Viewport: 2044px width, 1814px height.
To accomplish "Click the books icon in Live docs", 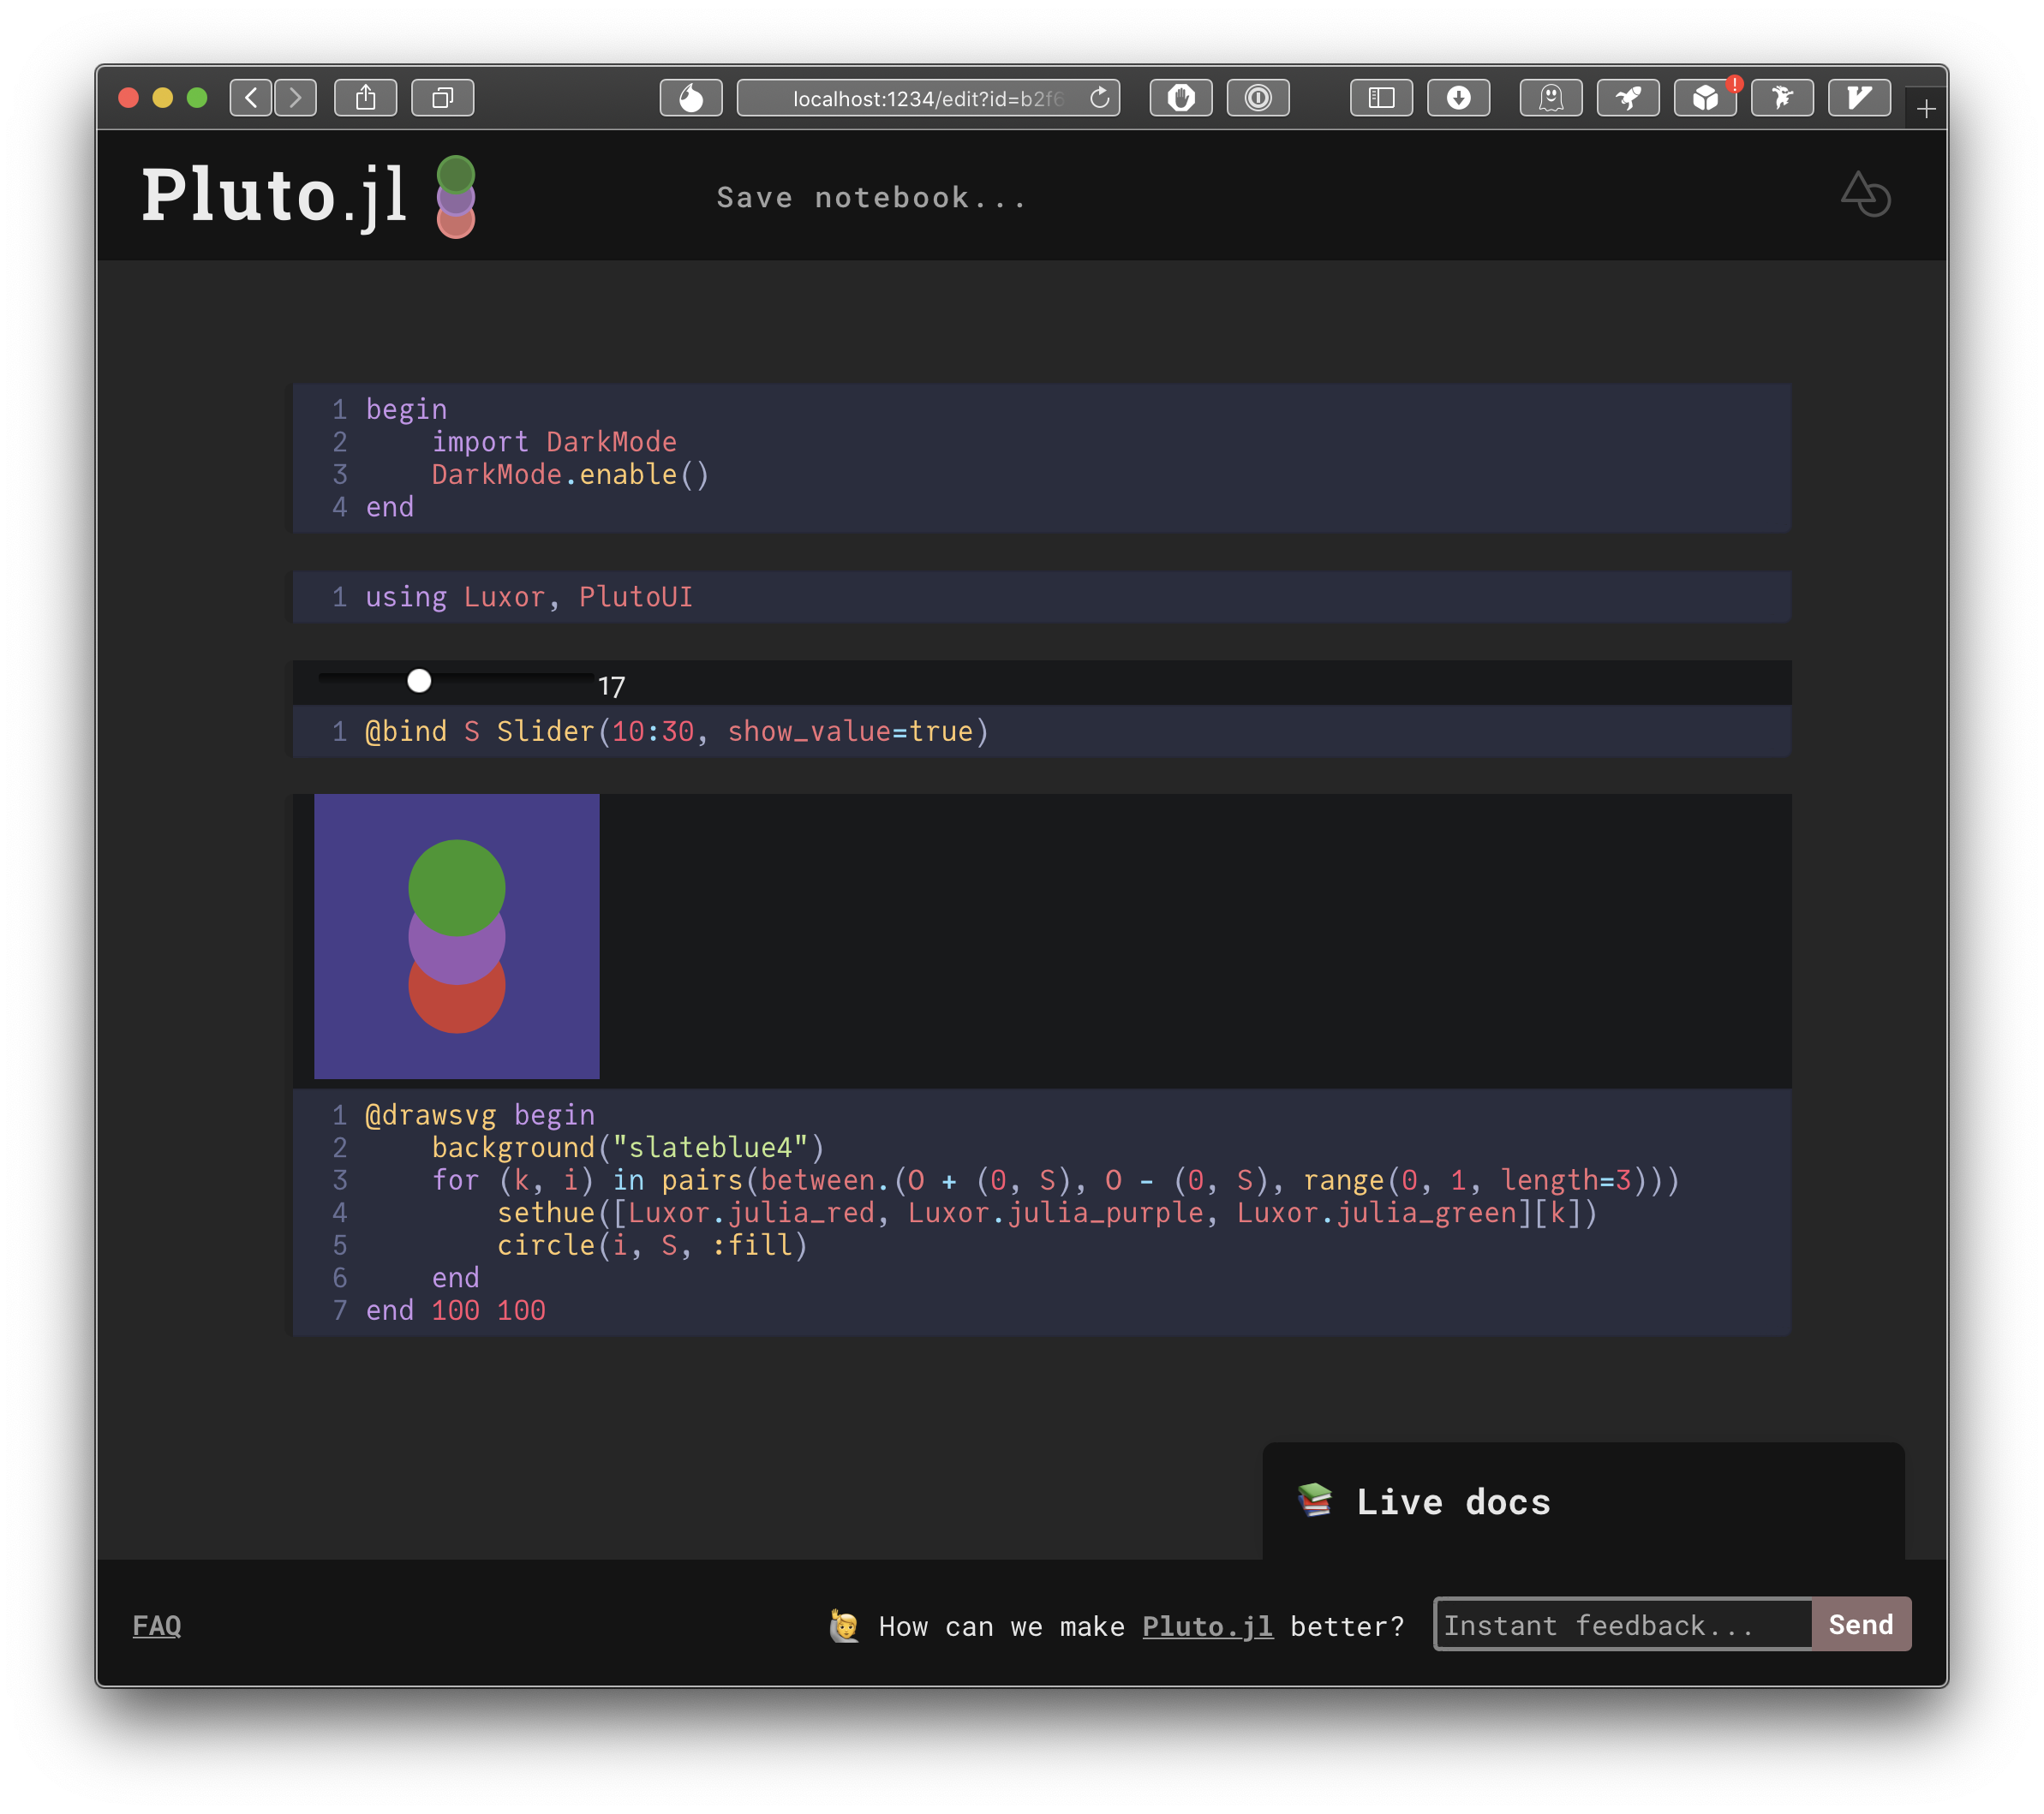I will point(1314,1500).
